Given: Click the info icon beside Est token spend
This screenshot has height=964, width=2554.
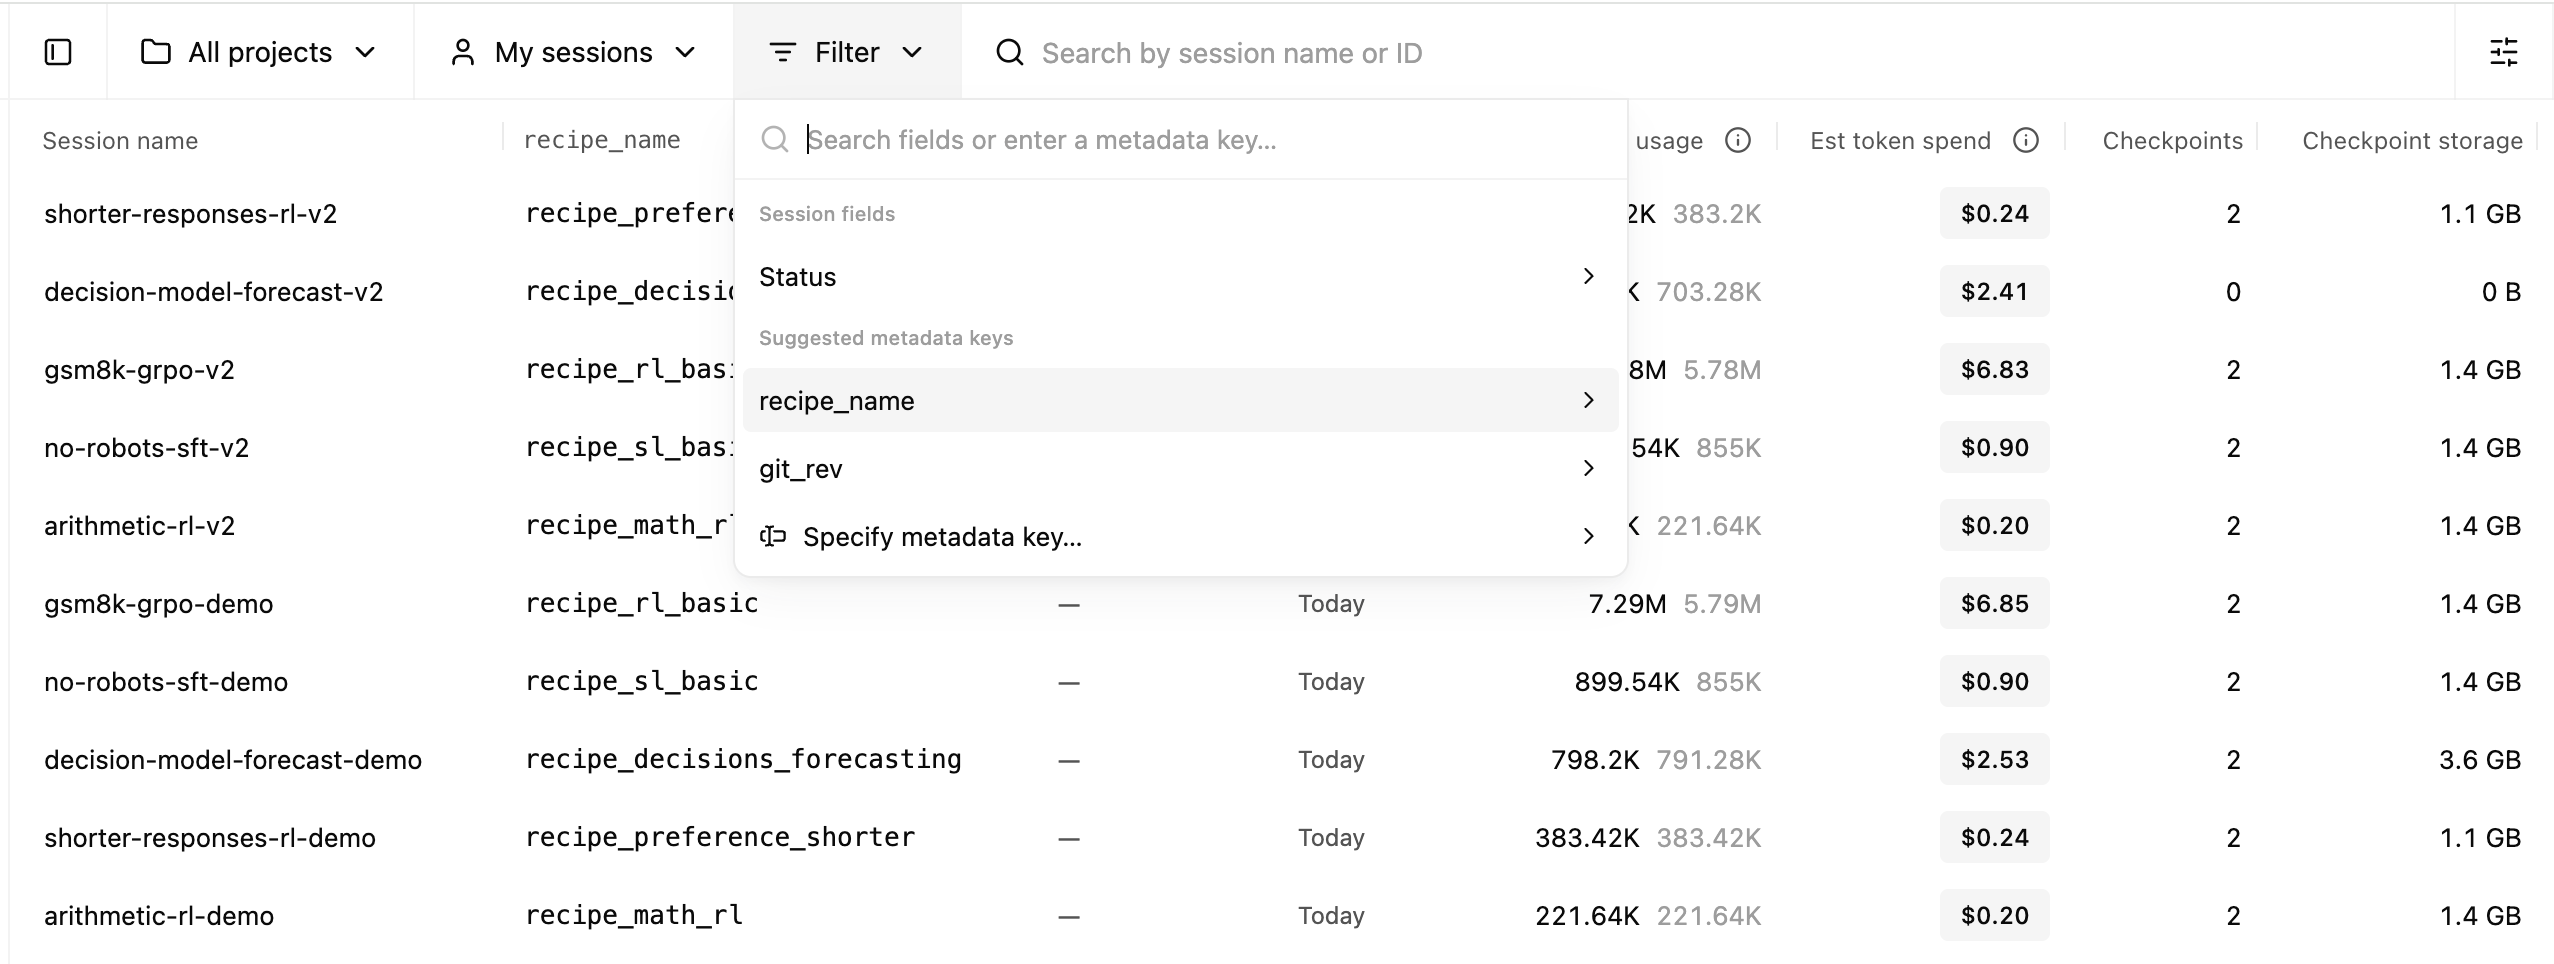Looking at the screenshot, I should pos(2026,140).
